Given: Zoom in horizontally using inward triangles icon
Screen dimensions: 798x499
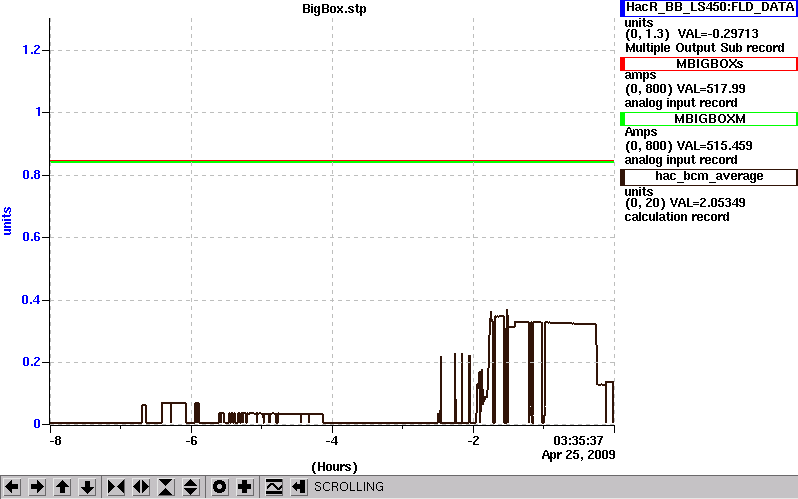Looking at the screenshot, I should [116, 487].
